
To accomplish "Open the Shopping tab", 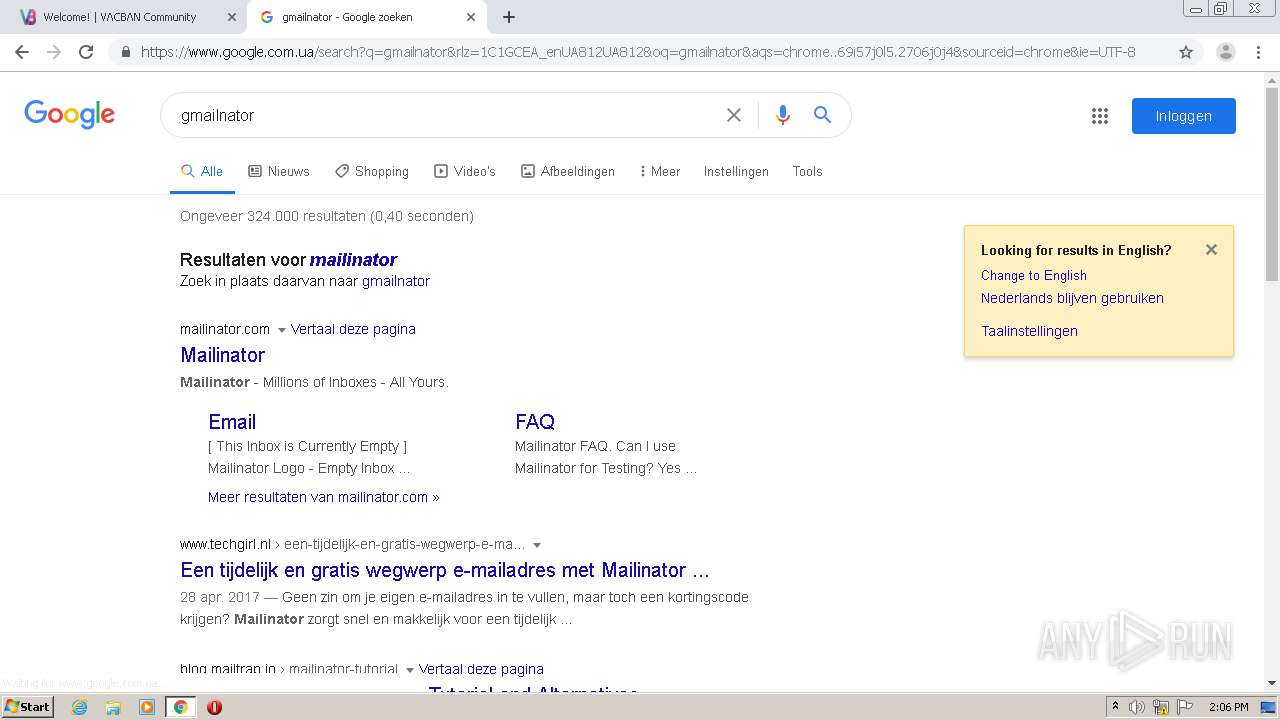I will coord(372,171).
